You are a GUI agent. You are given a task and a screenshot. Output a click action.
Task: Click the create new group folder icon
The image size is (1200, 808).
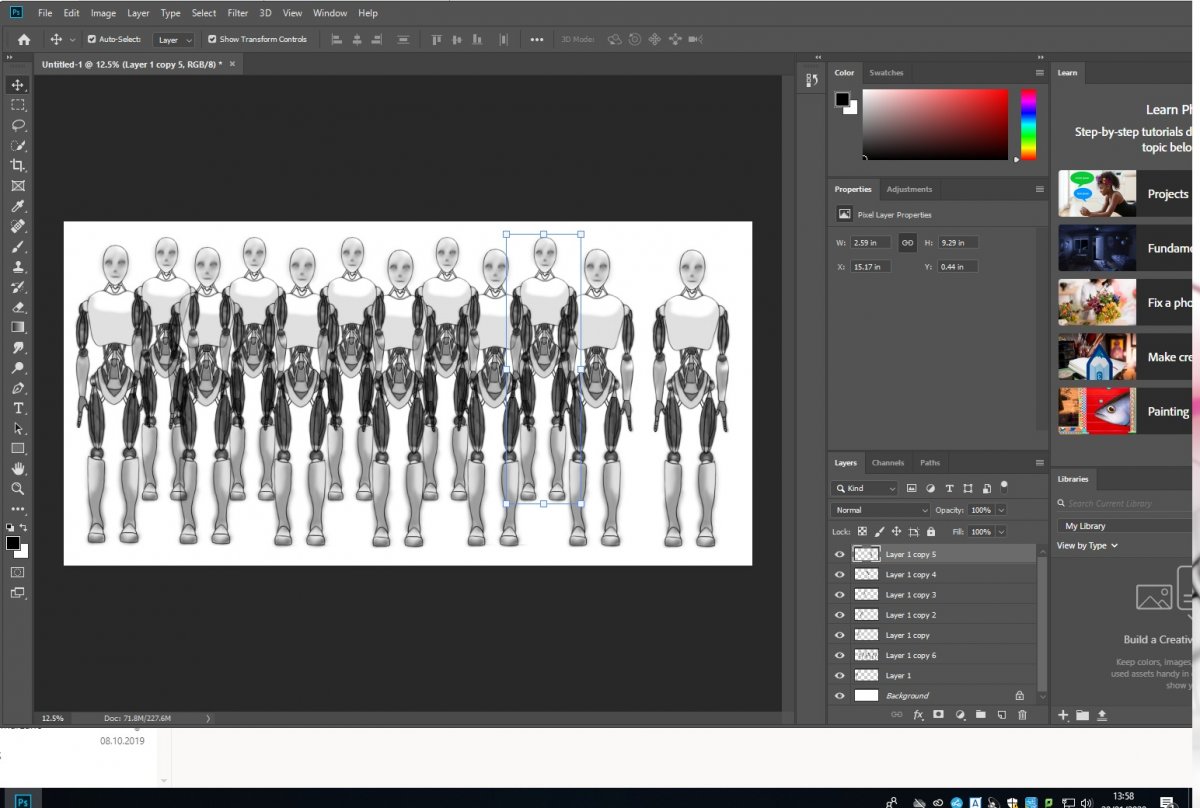980,715
